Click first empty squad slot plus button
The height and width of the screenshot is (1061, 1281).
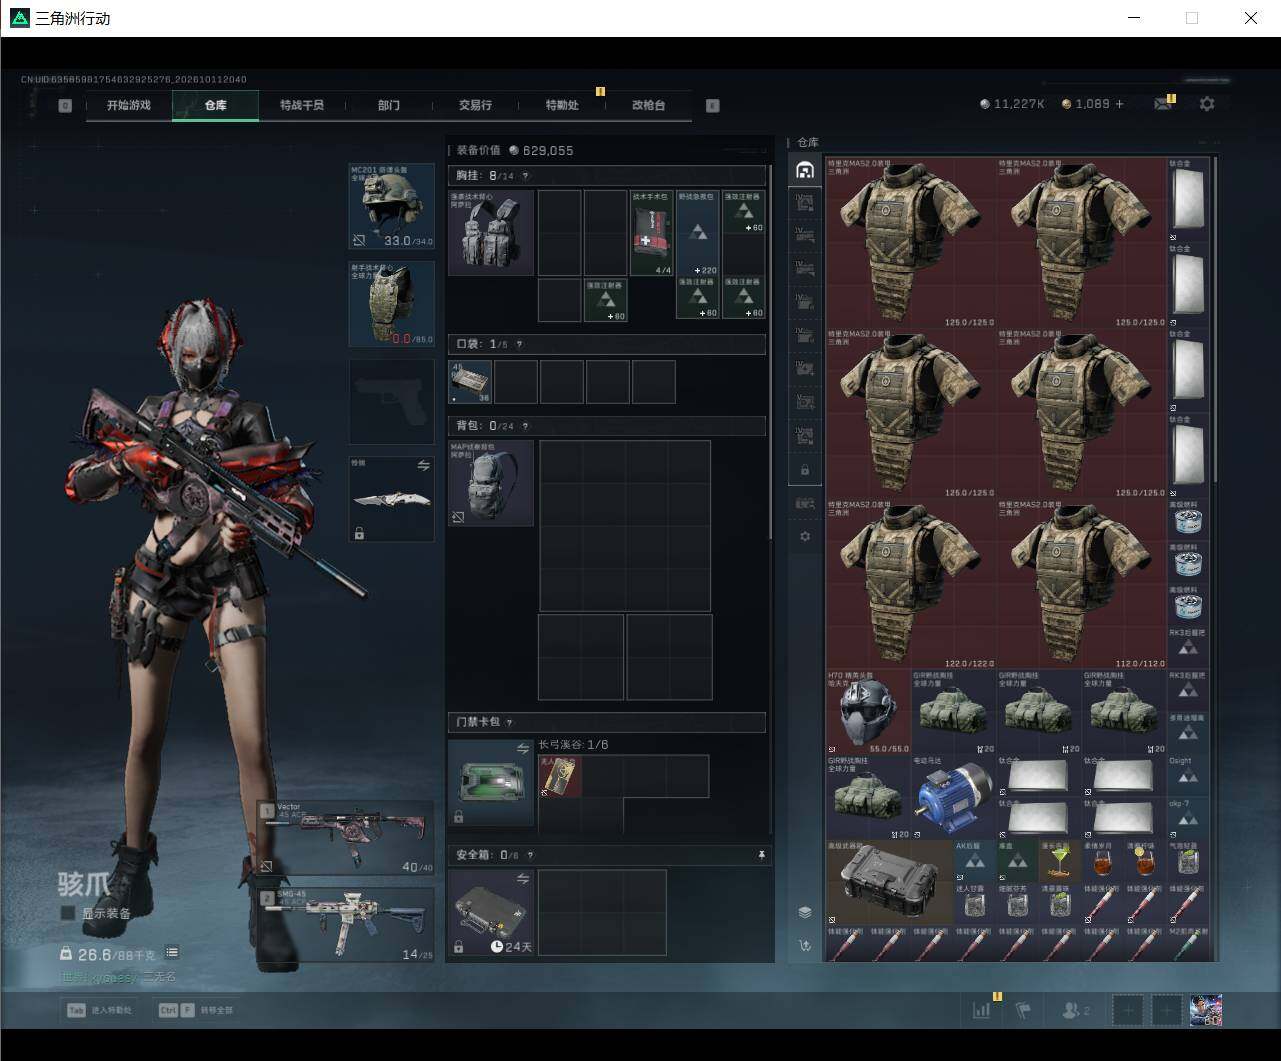coord(1128,1011)
